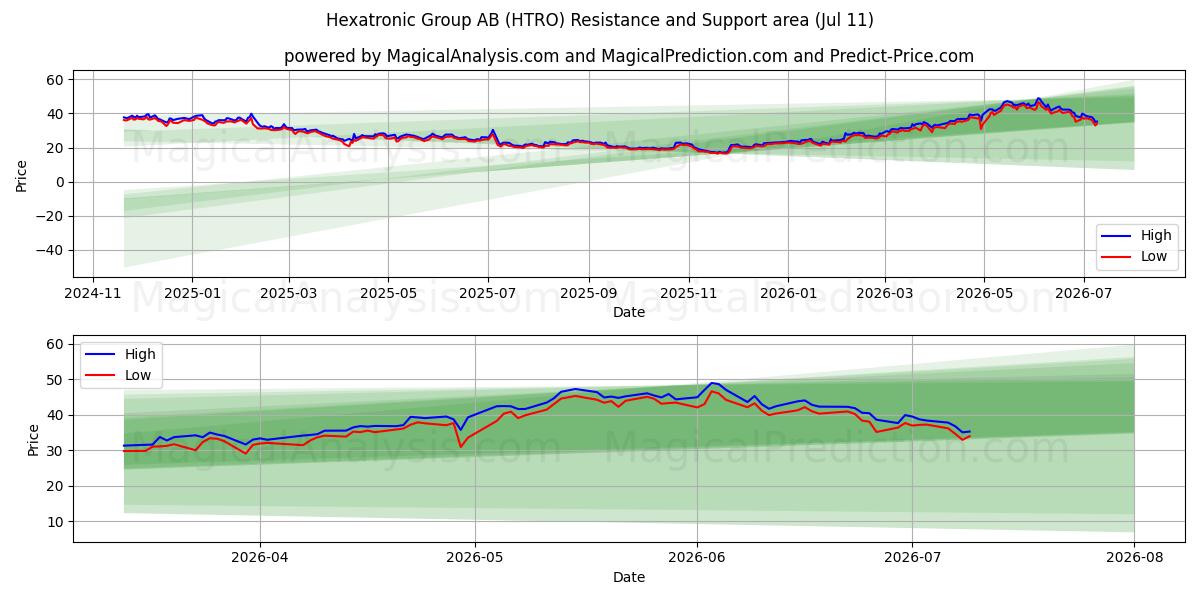Viewport: 1200px width, 600px height.
Task: Click the '2026-05' date label on lower axis
Action: coord(475,559)
